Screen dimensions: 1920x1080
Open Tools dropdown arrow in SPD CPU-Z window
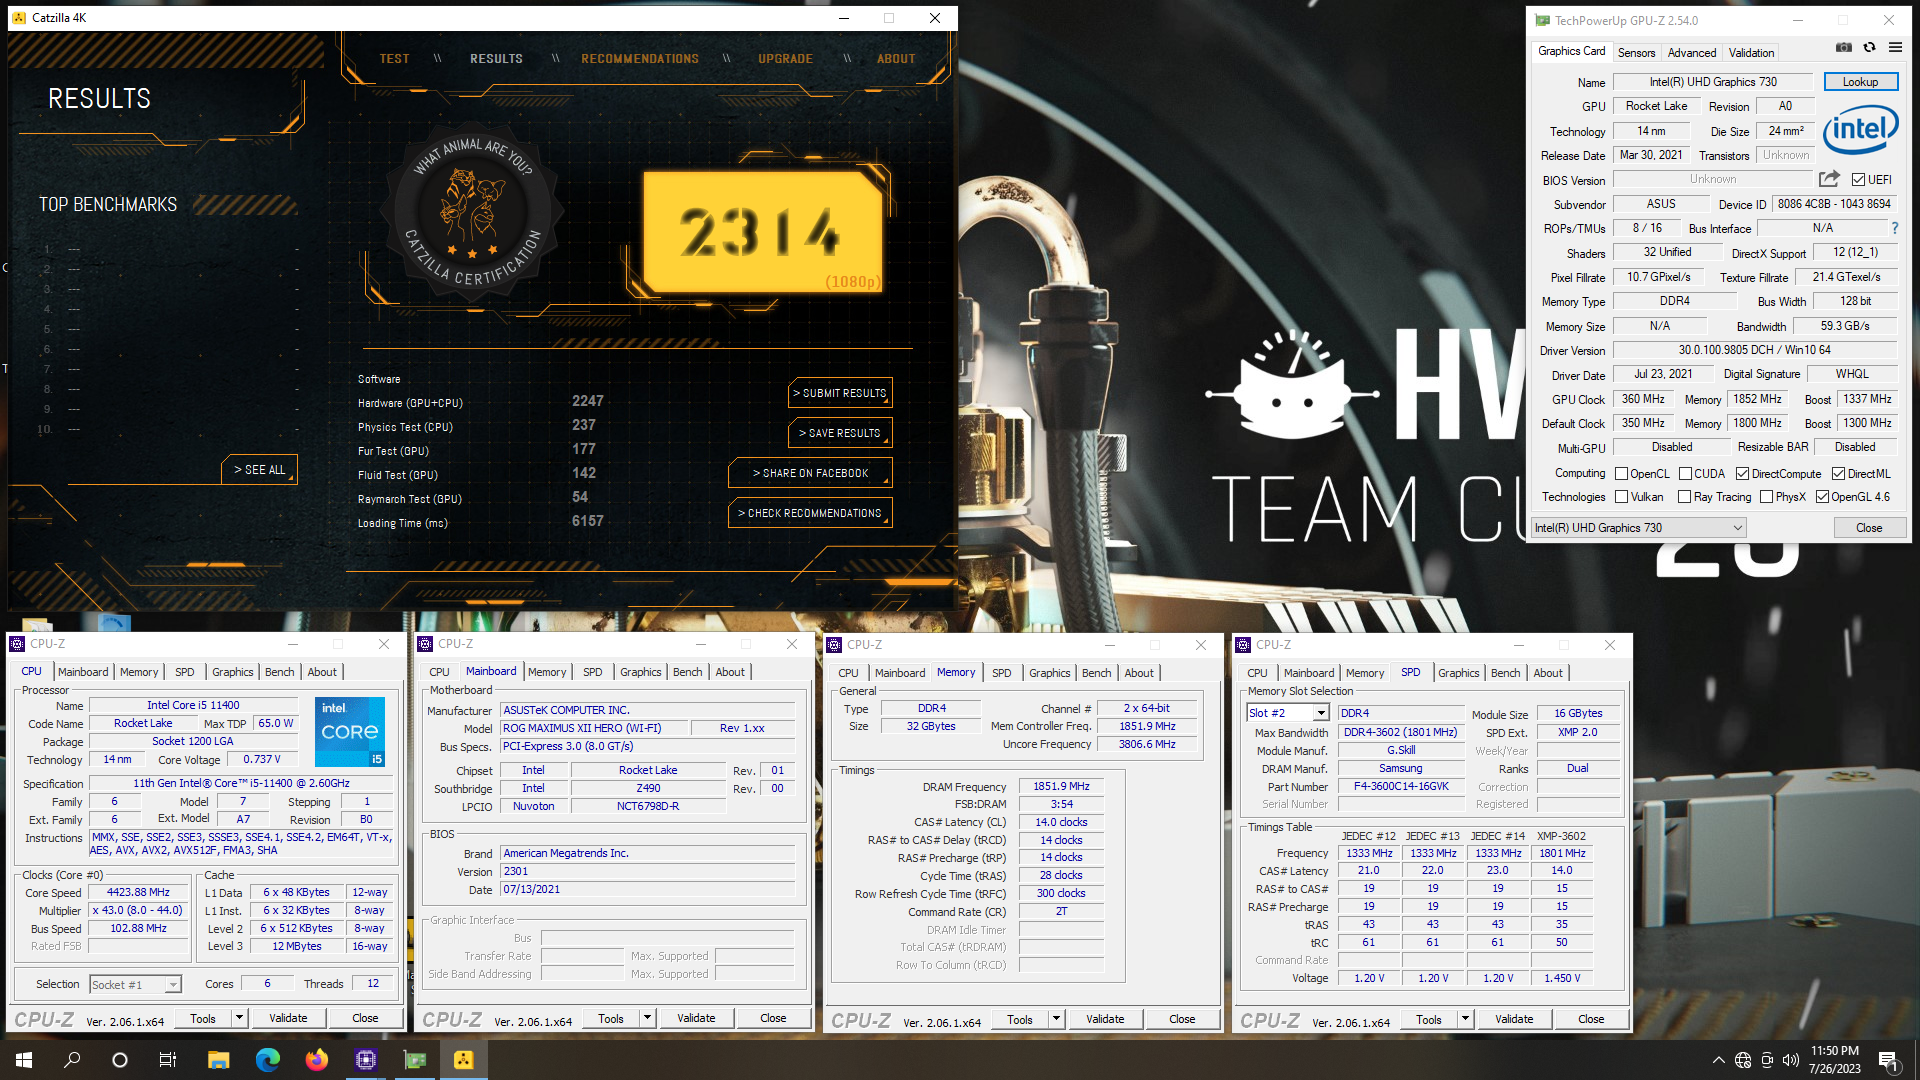tap(1465, 1019)
